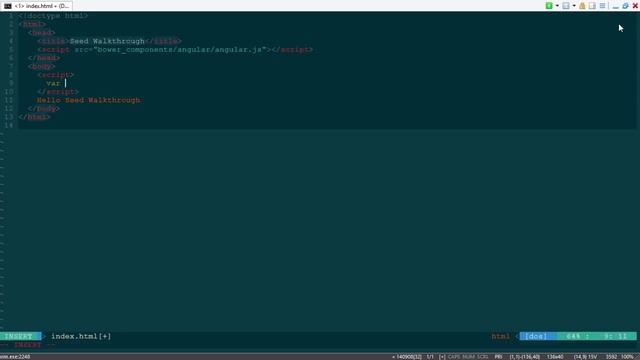Click the closing html tag on line 13
Viewport: 640px width, 360px height.
pyautogui.click(x=34, y=117)
